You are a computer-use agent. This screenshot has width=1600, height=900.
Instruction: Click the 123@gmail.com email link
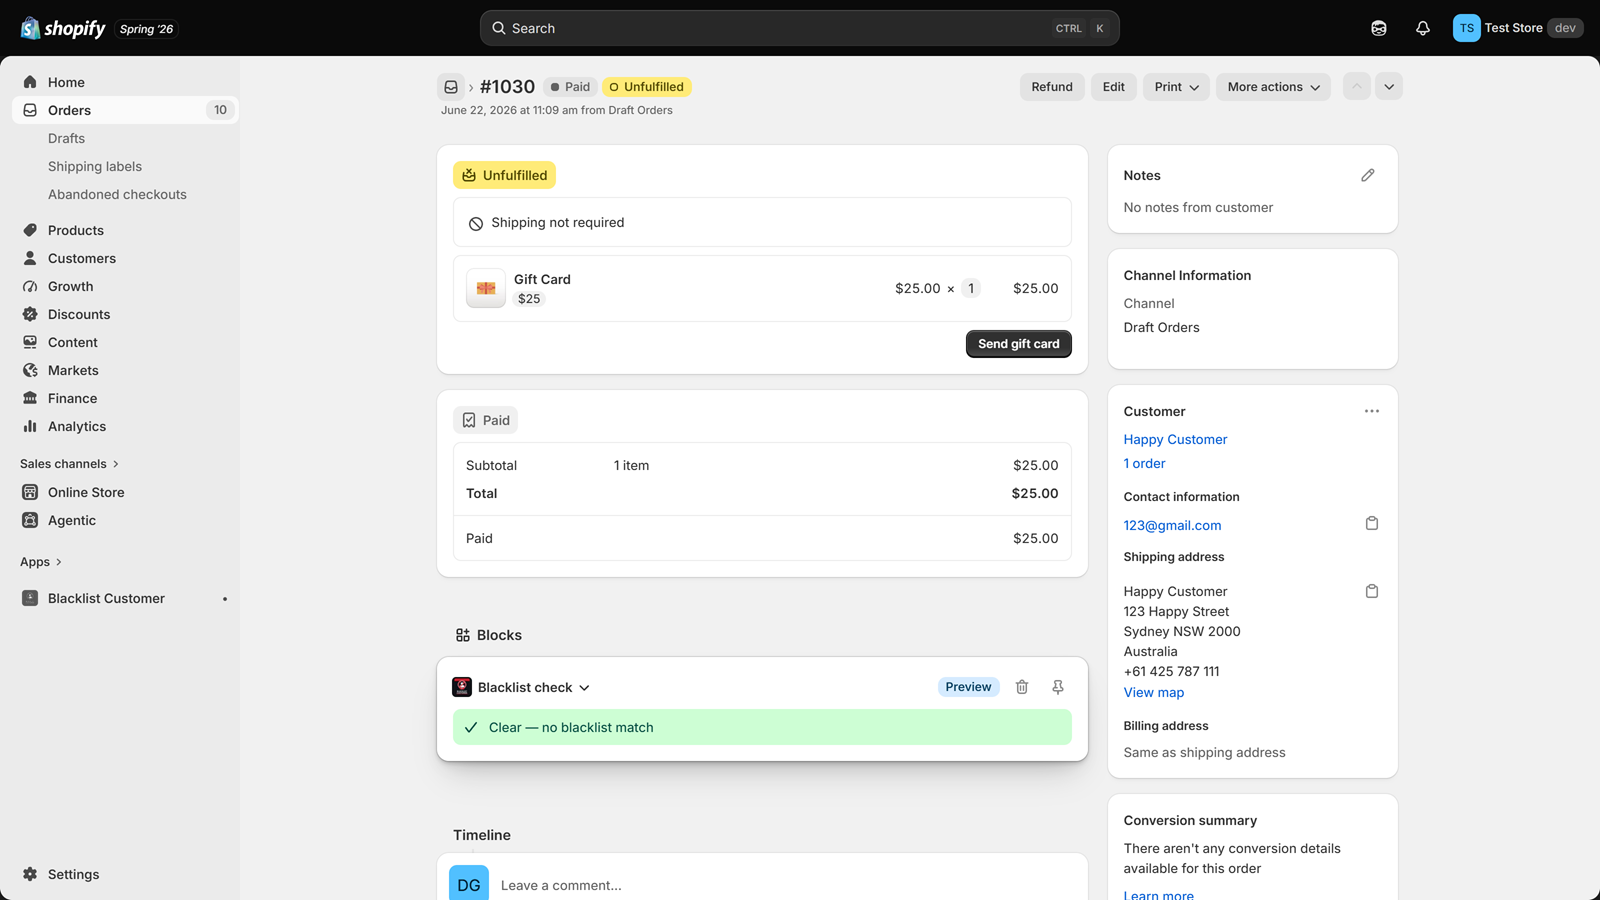click(1172, 525)
